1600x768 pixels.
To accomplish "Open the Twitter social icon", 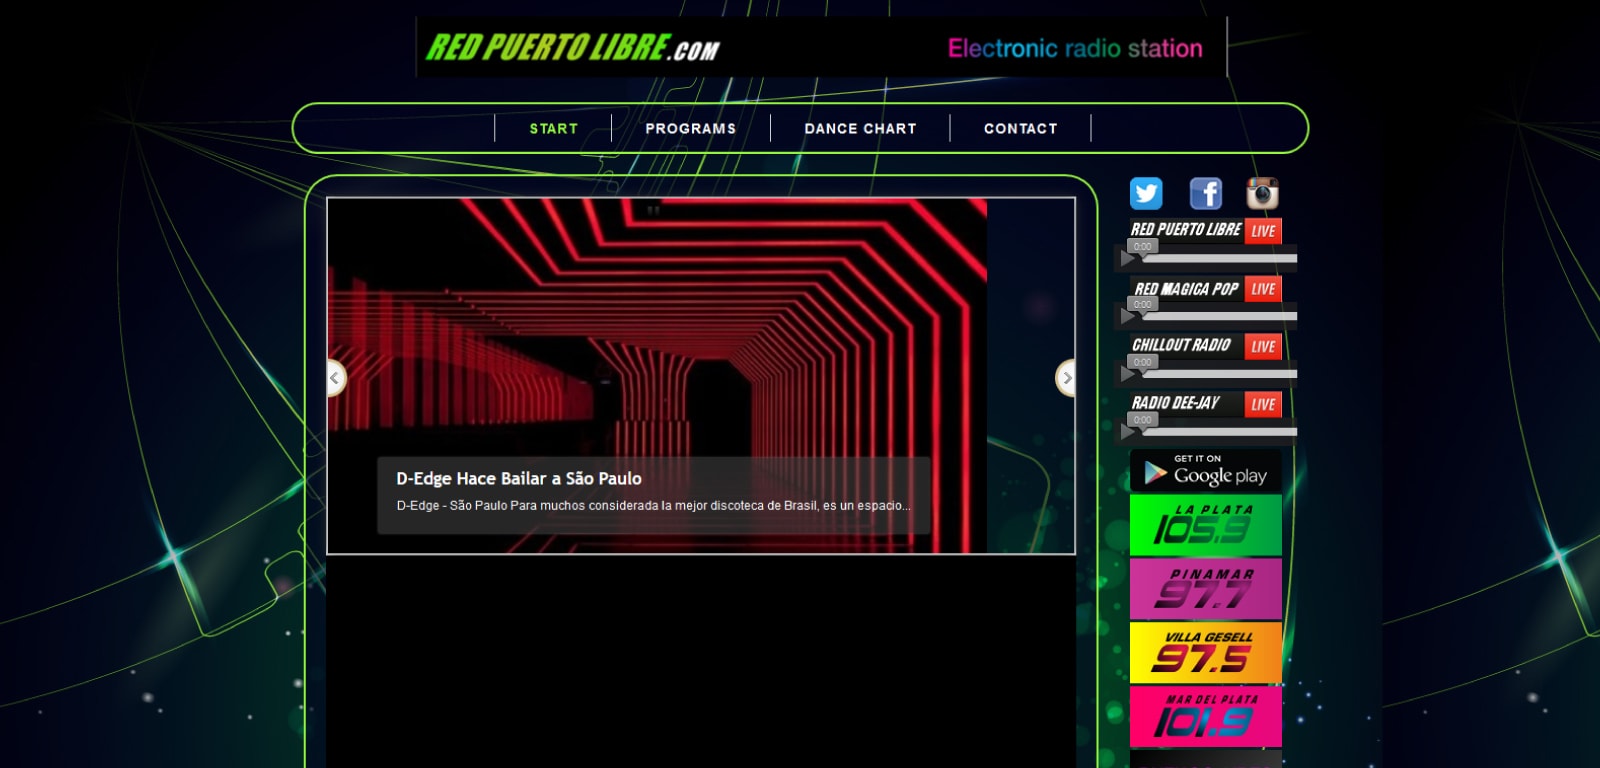I will point(1146,193).
